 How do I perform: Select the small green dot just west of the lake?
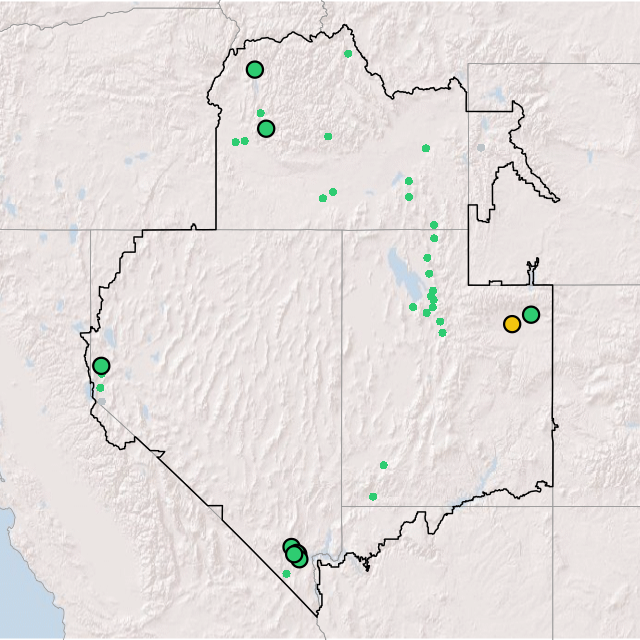tap(413, 307)
